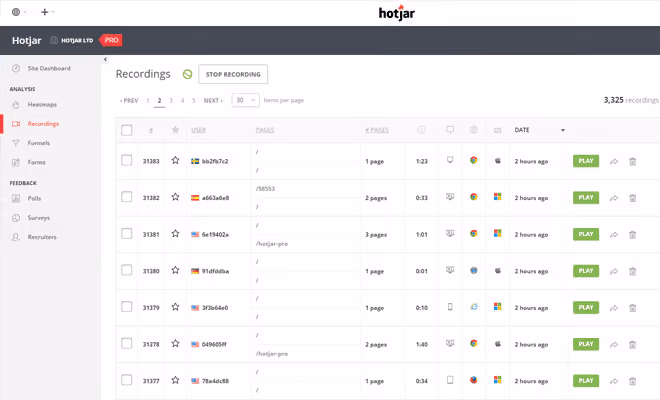
Task: Click the STOP RECORDING button
Action: point(233,75)
